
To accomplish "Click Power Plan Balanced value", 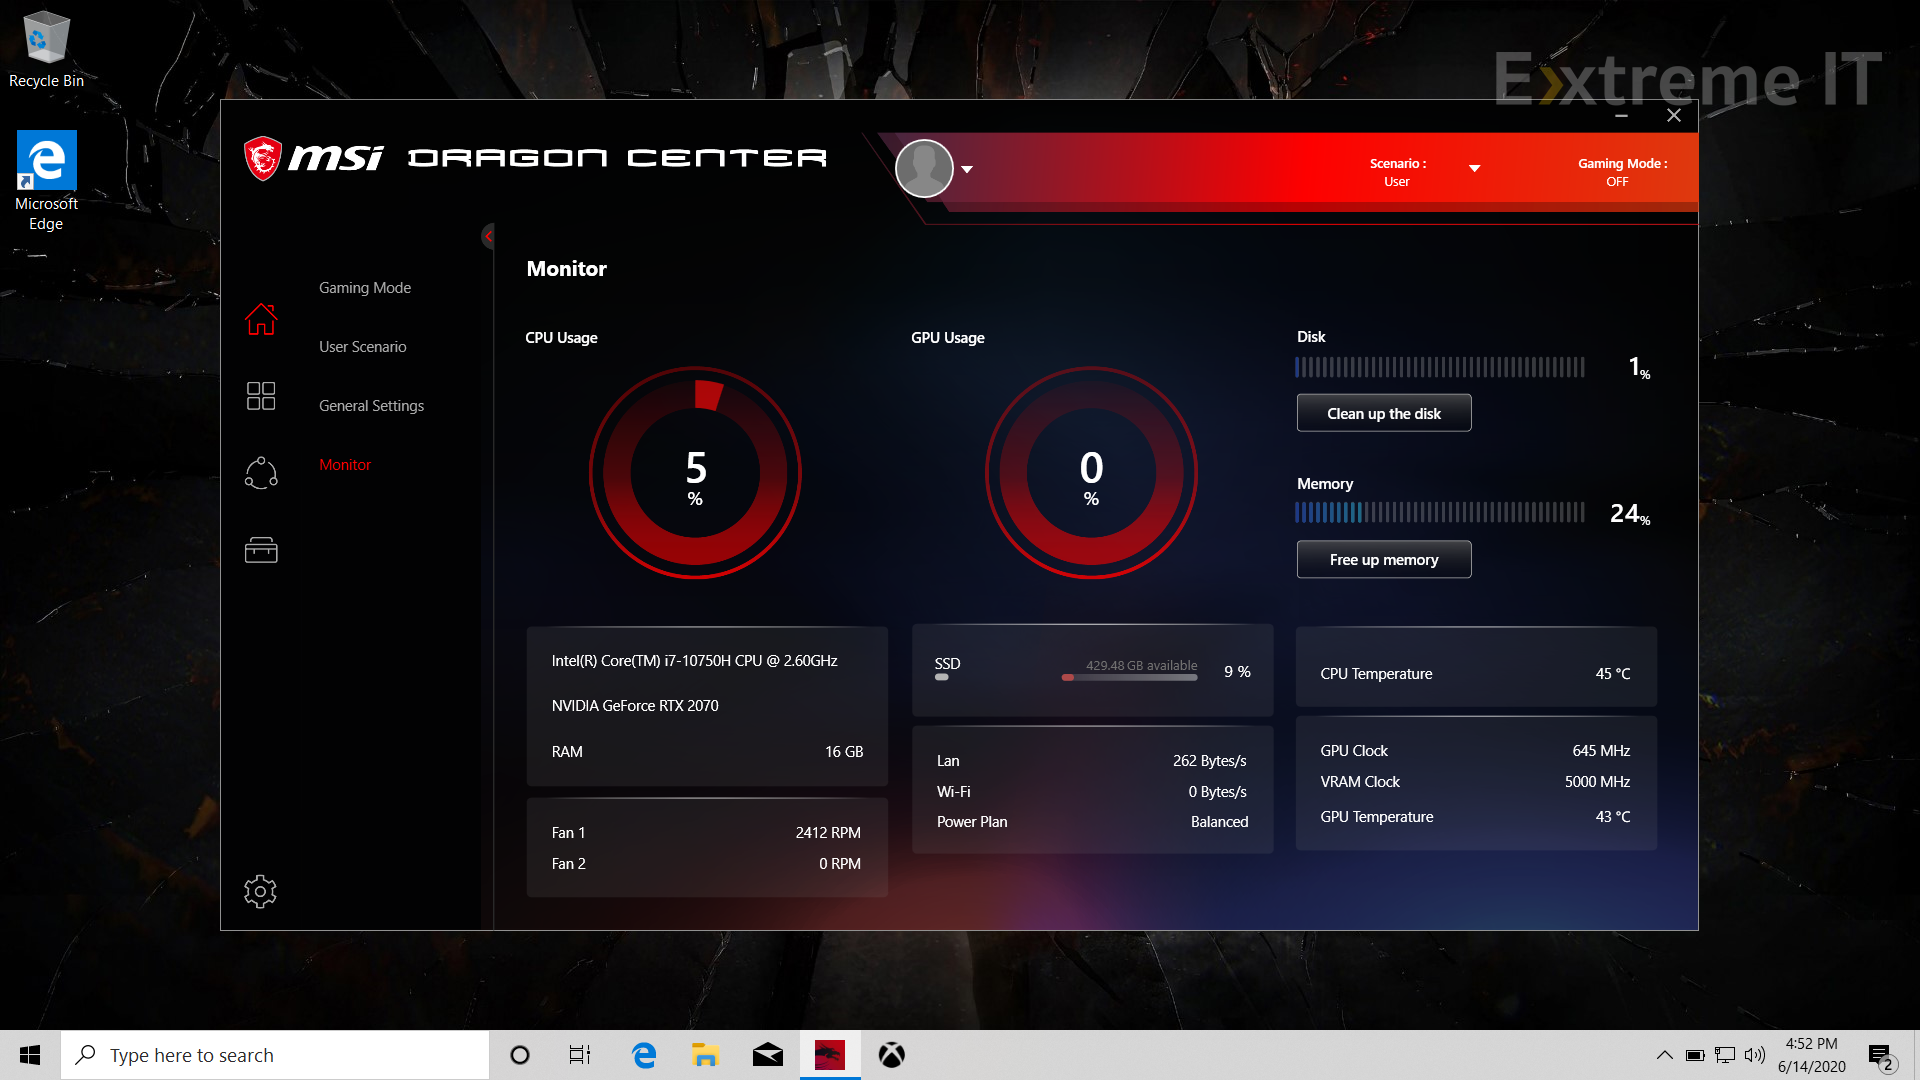I will [1219, 822].
